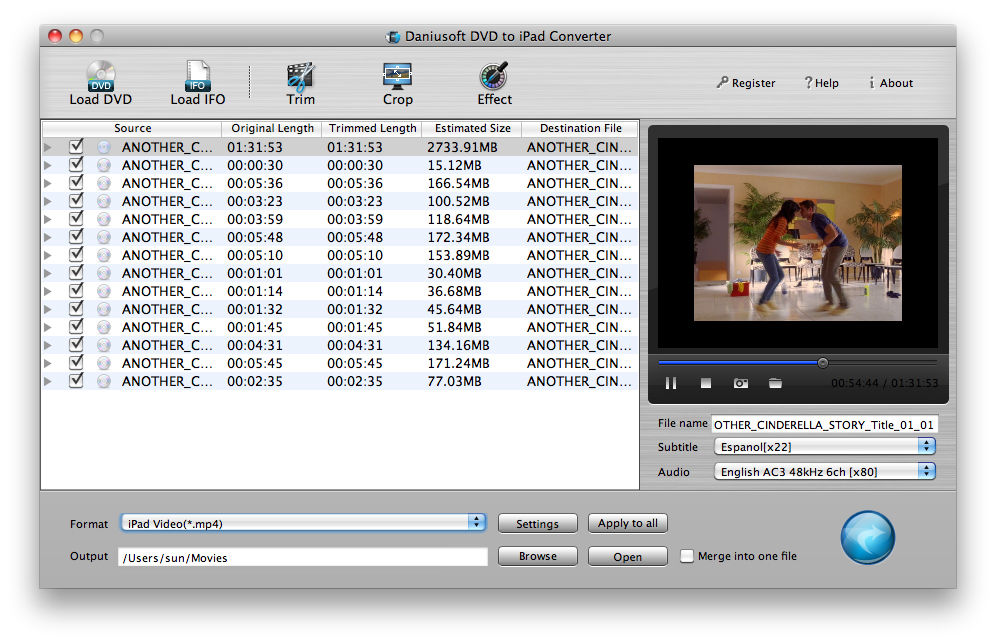Click the disc icon in the 15.12MB row

(104, 165)
